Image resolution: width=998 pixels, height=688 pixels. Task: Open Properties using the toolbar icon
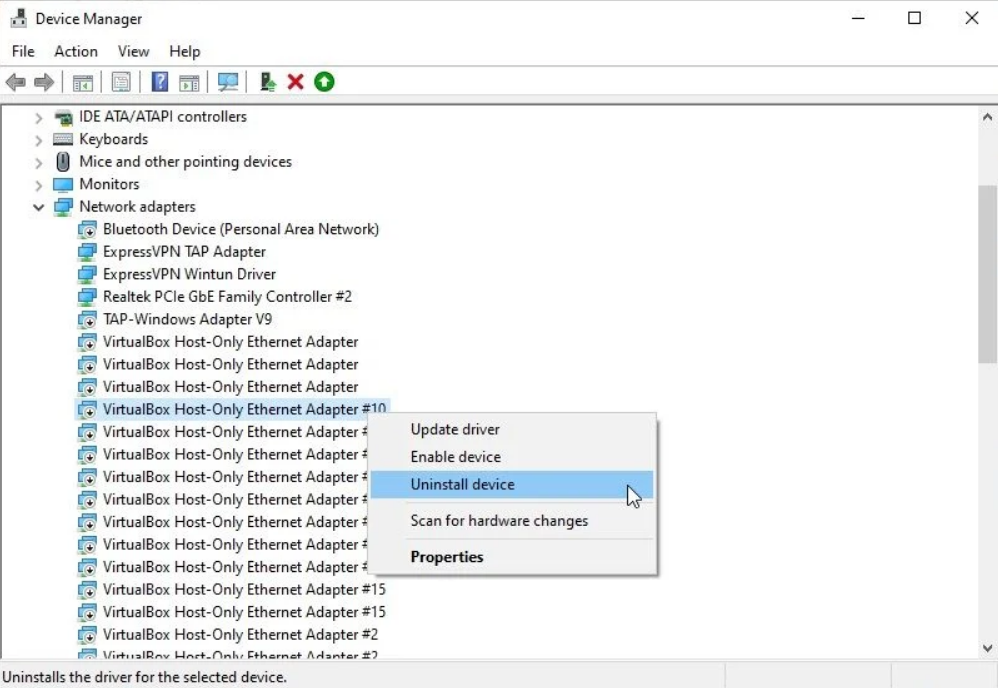(x=119, y=81)
